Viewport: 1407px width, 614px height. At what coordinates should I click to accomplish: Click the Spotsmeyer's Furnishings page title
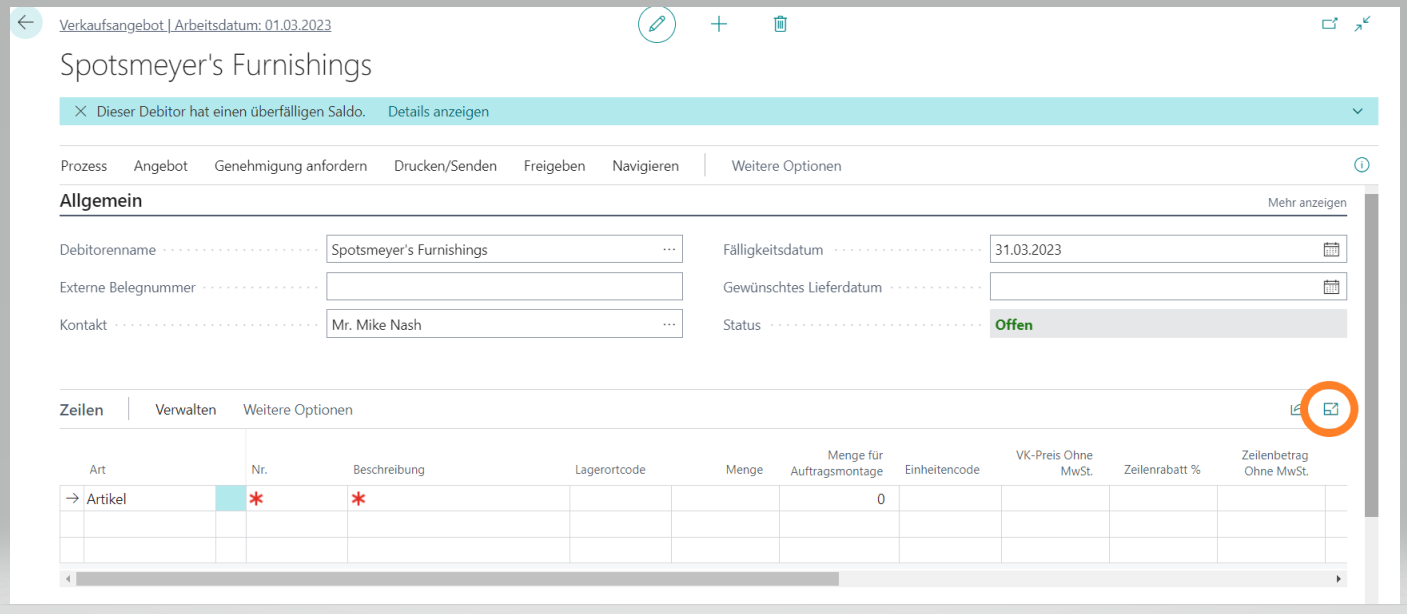click(x=216, y=65)
